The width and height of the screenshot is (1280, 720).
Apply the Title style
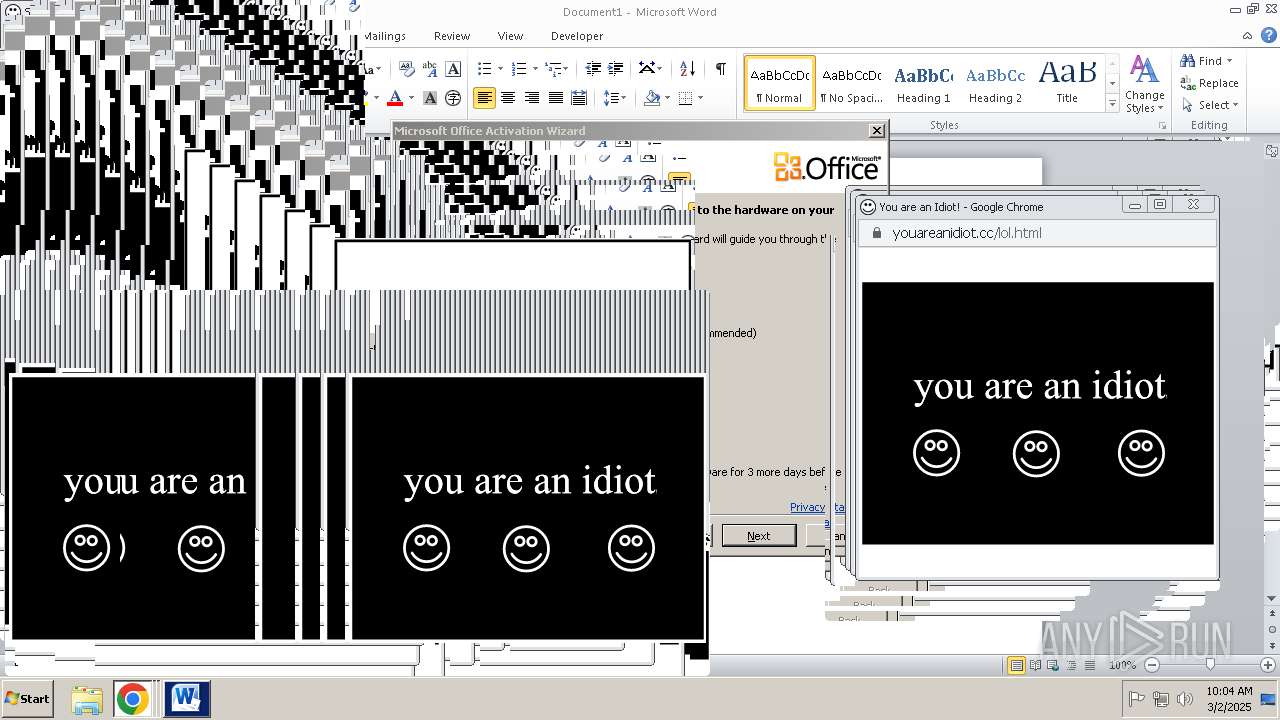coord(1067,84)
